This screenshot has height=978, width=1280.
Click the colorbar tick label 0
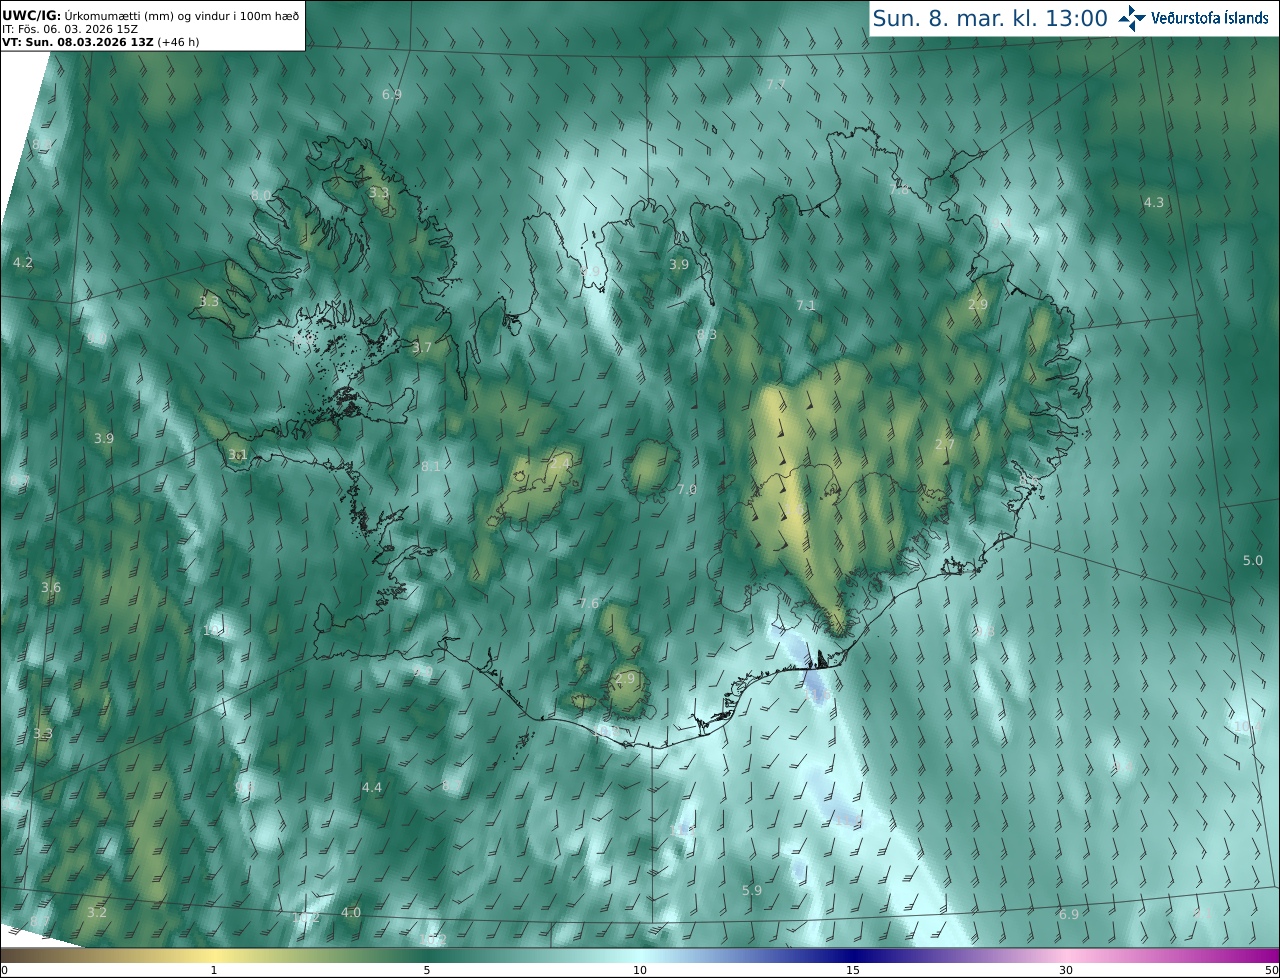(x=4, y=970)
